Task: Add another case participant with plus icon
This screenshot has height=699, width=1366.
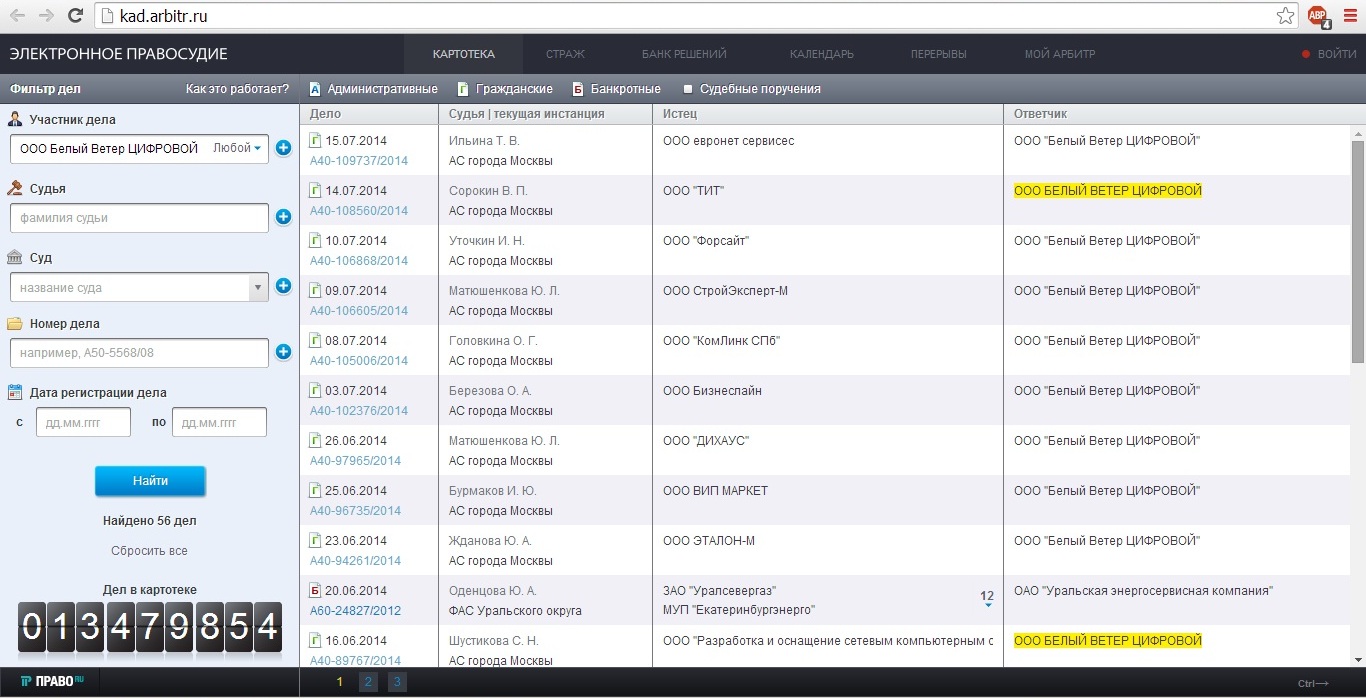Action: (x=283, y=148)
